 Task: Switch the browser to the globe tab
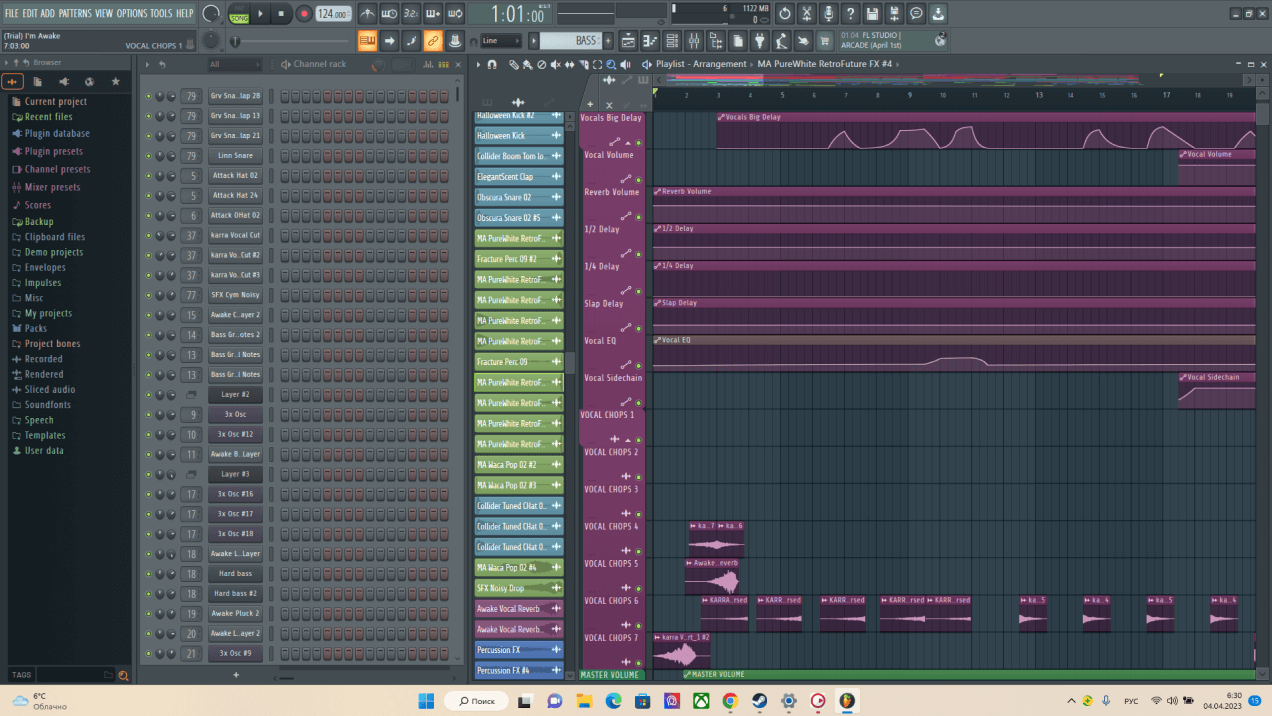pos(89,81)
